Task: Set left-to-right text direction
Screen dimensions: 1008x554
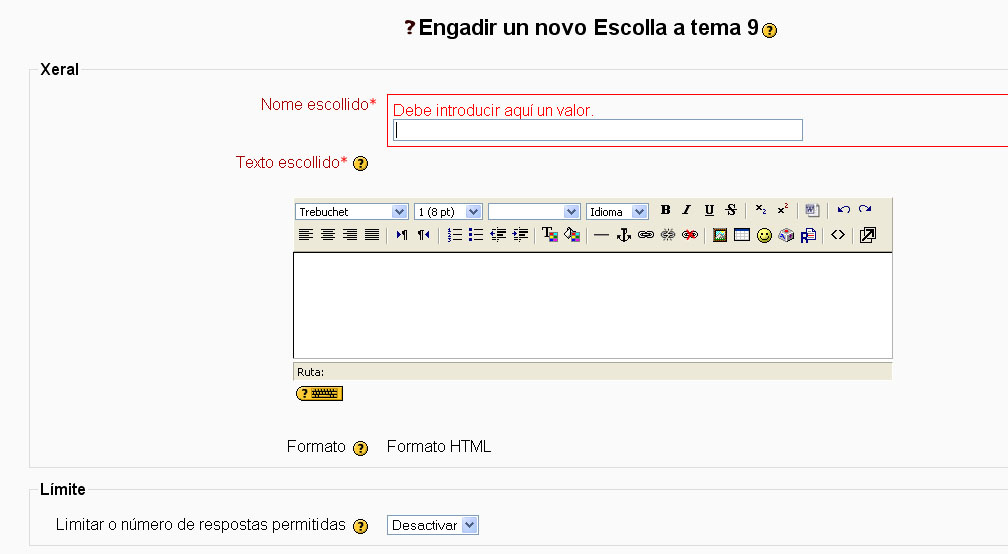Action: [x=402, y=235]
